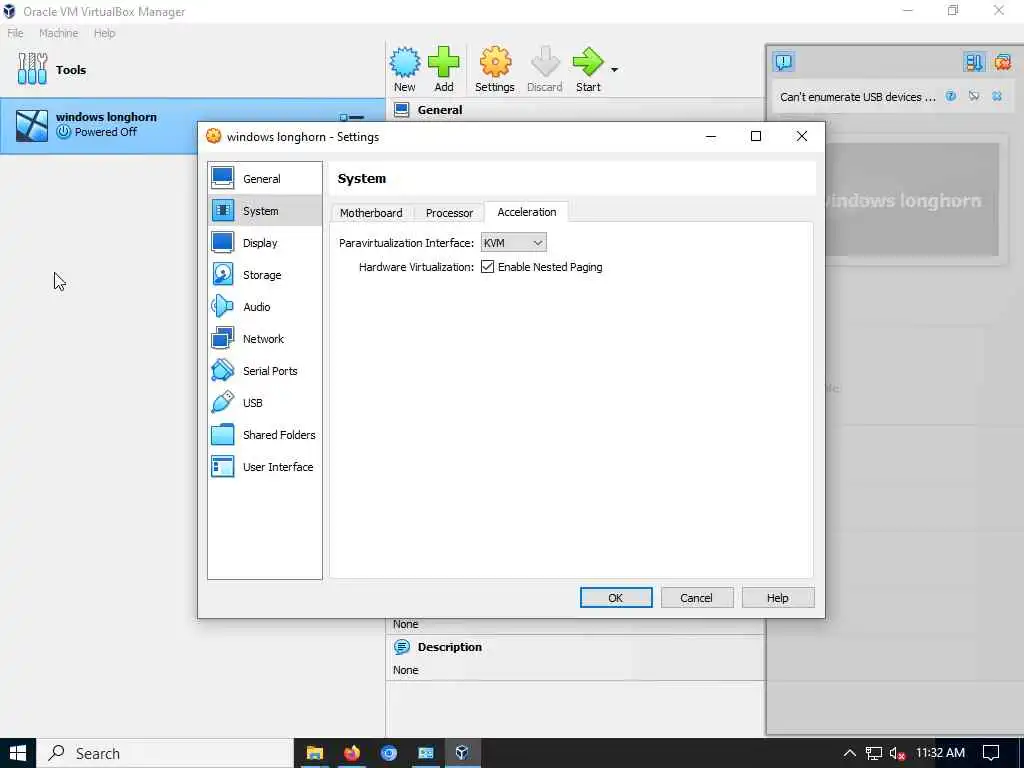Click the windows longhorn VM menu icon

(352, 117)
